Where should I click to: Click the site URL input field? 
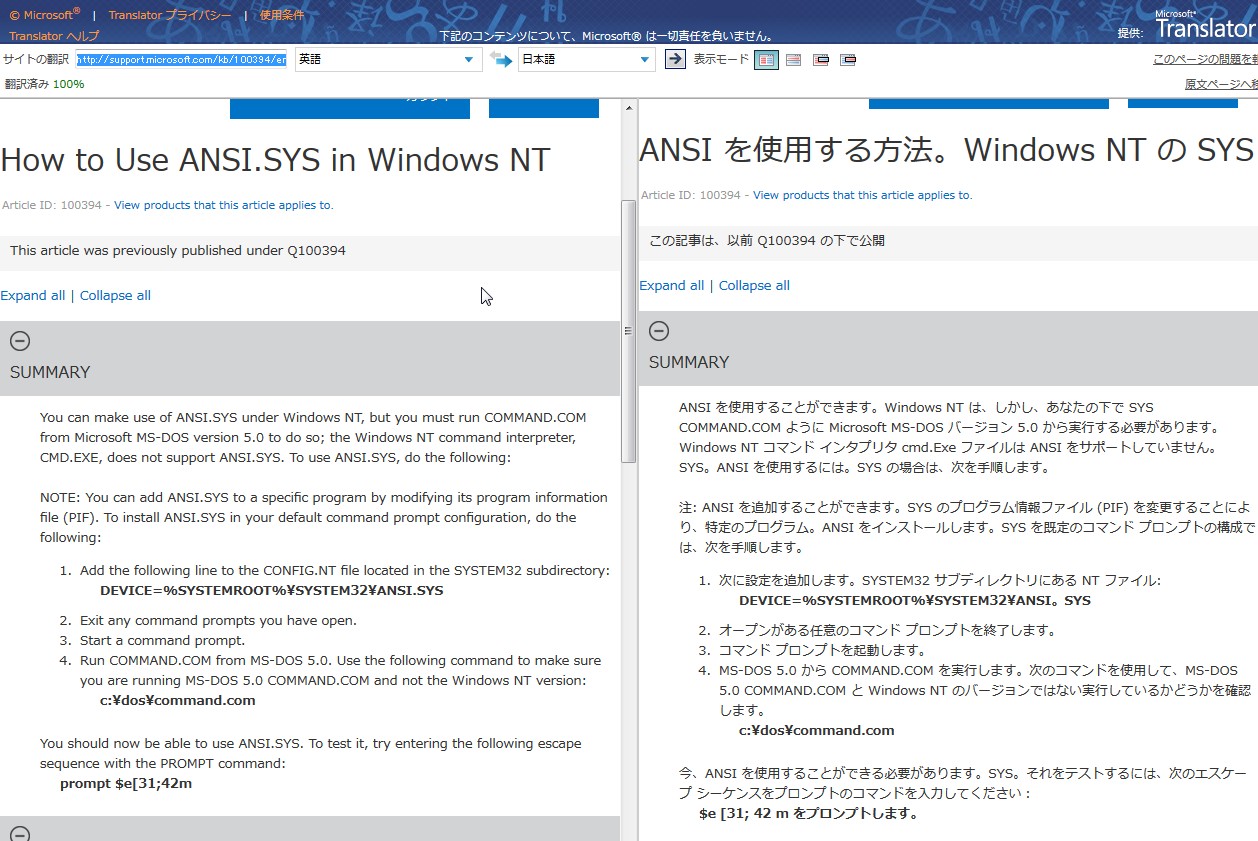pyautogui.click(x=181, y=60)
